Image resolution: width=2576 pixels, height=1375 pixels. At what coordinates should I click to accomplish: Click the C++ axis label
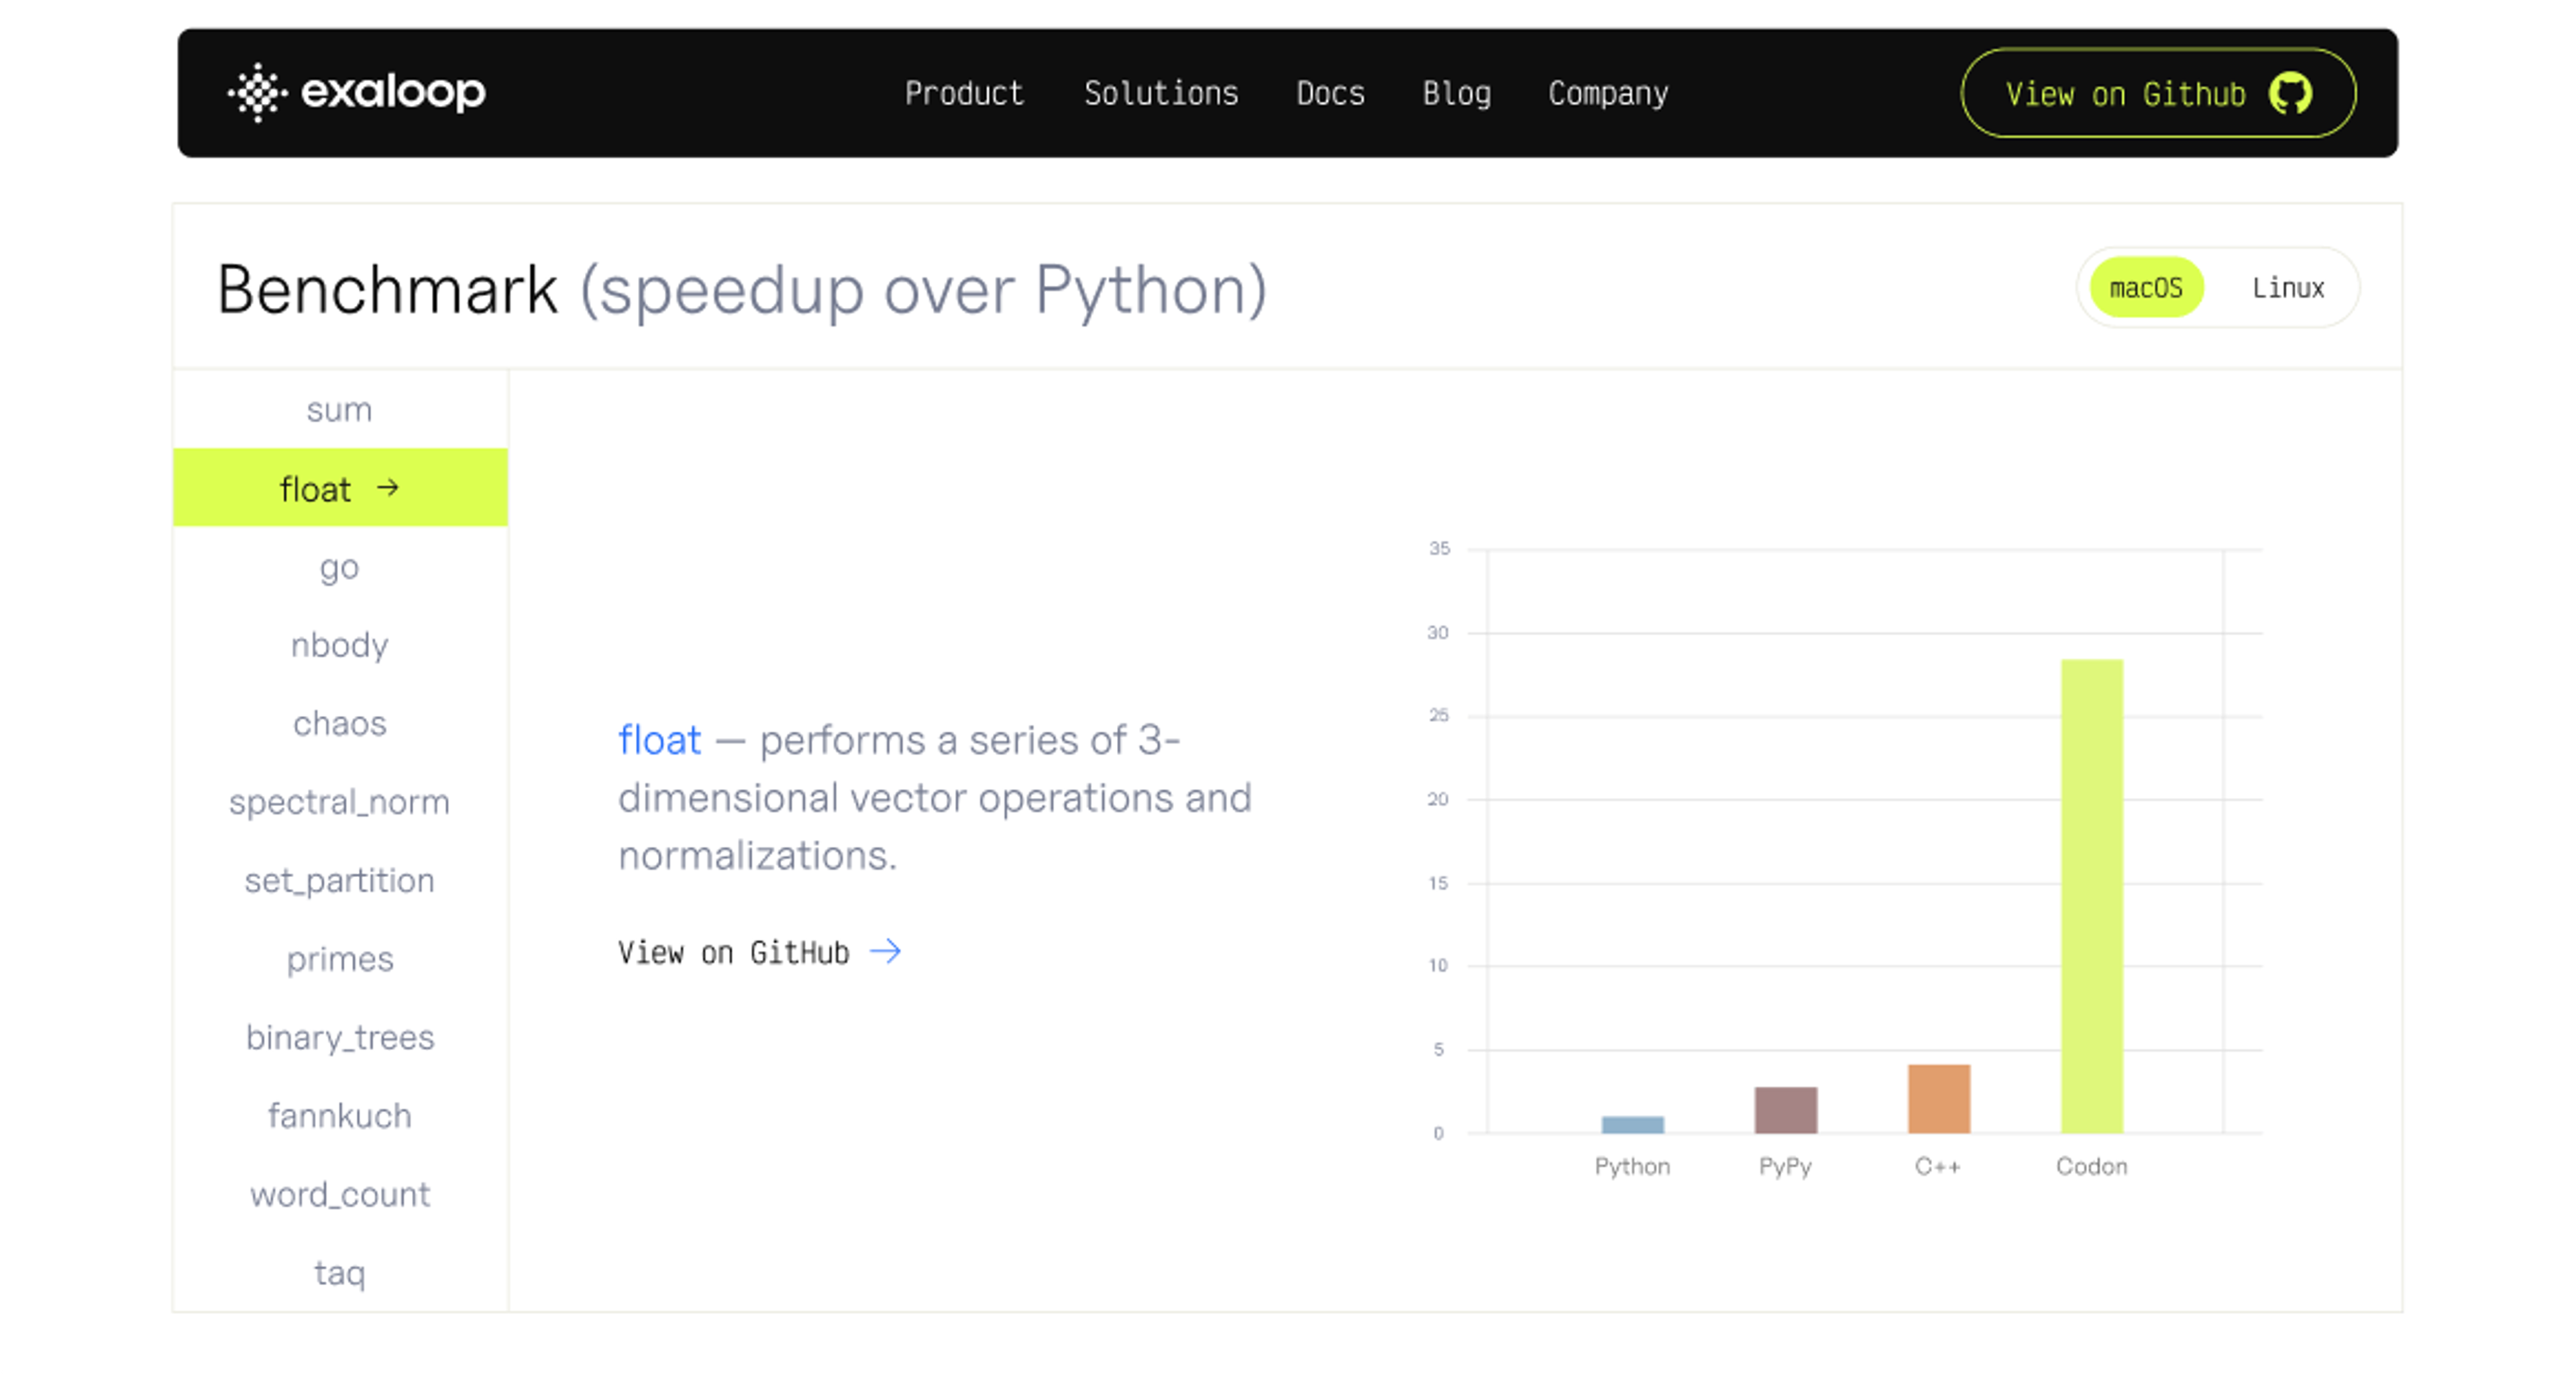(1938, 1166)
